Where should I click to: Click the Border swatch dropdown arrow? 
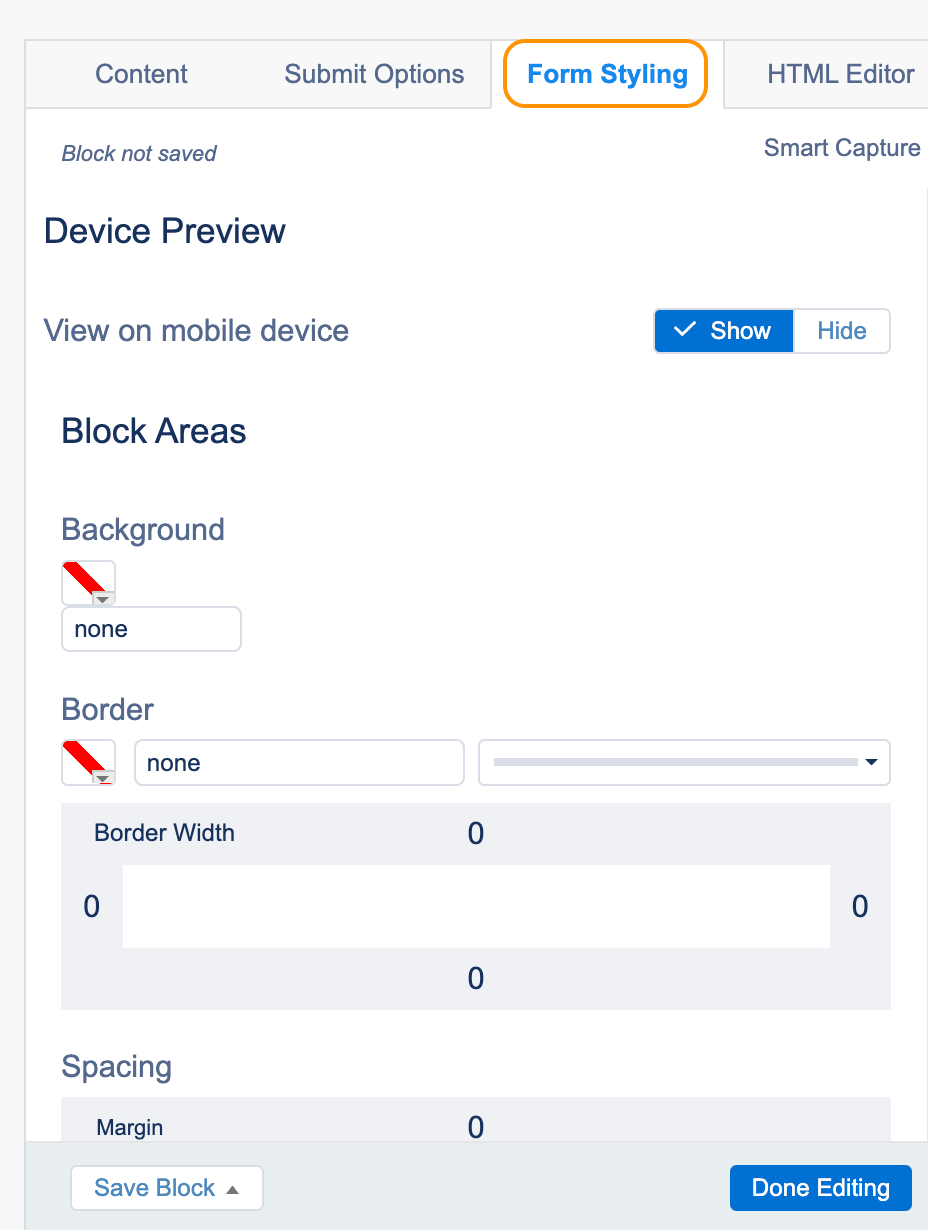tap(103, 778)
